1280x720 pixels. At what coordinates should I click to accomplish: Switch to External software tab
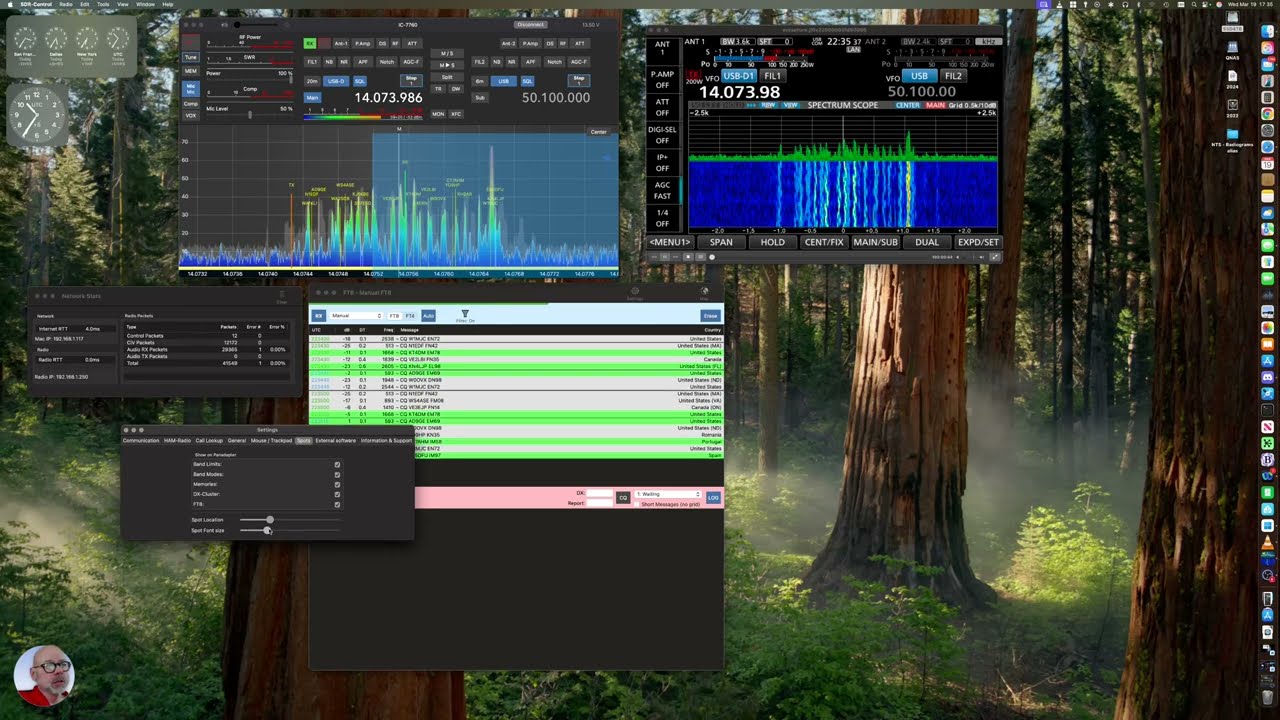[x=336, y=440]
